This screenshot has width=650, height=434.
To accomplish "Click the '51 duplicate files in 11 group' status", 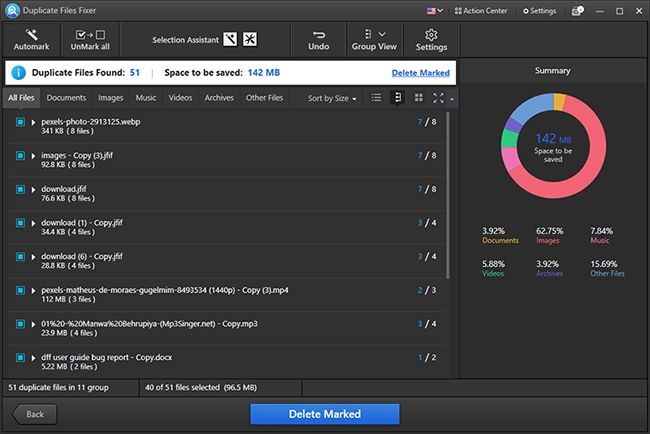I will [x=58, y=388].
